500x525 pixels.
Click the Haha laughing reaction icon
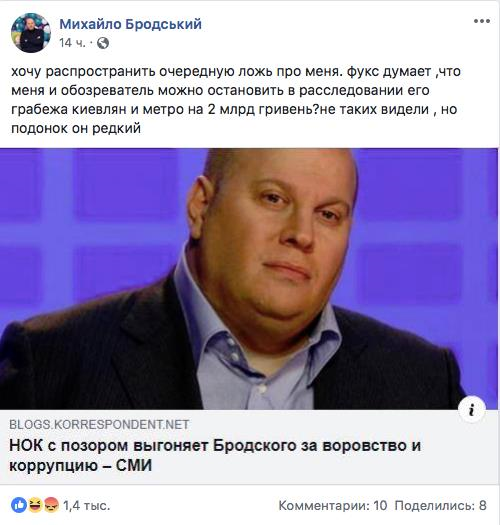35,505
